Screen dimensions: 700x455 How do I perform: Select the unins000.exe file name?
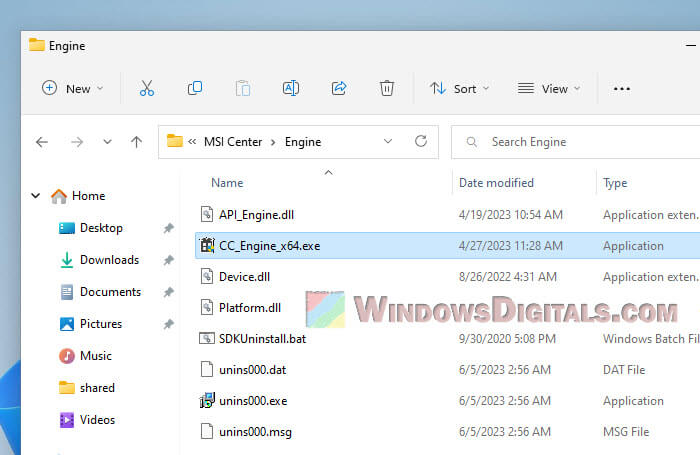[253, 401]
